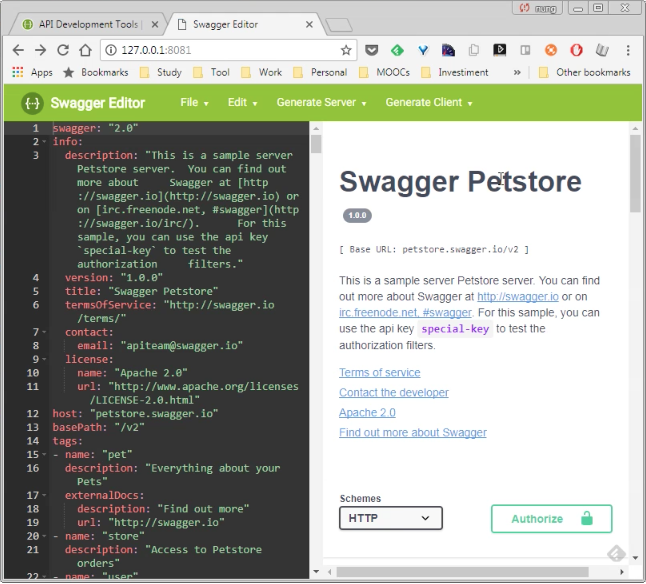This screenshot has height=584, width=646.
Task: Reload the current page
Action: 63,50
